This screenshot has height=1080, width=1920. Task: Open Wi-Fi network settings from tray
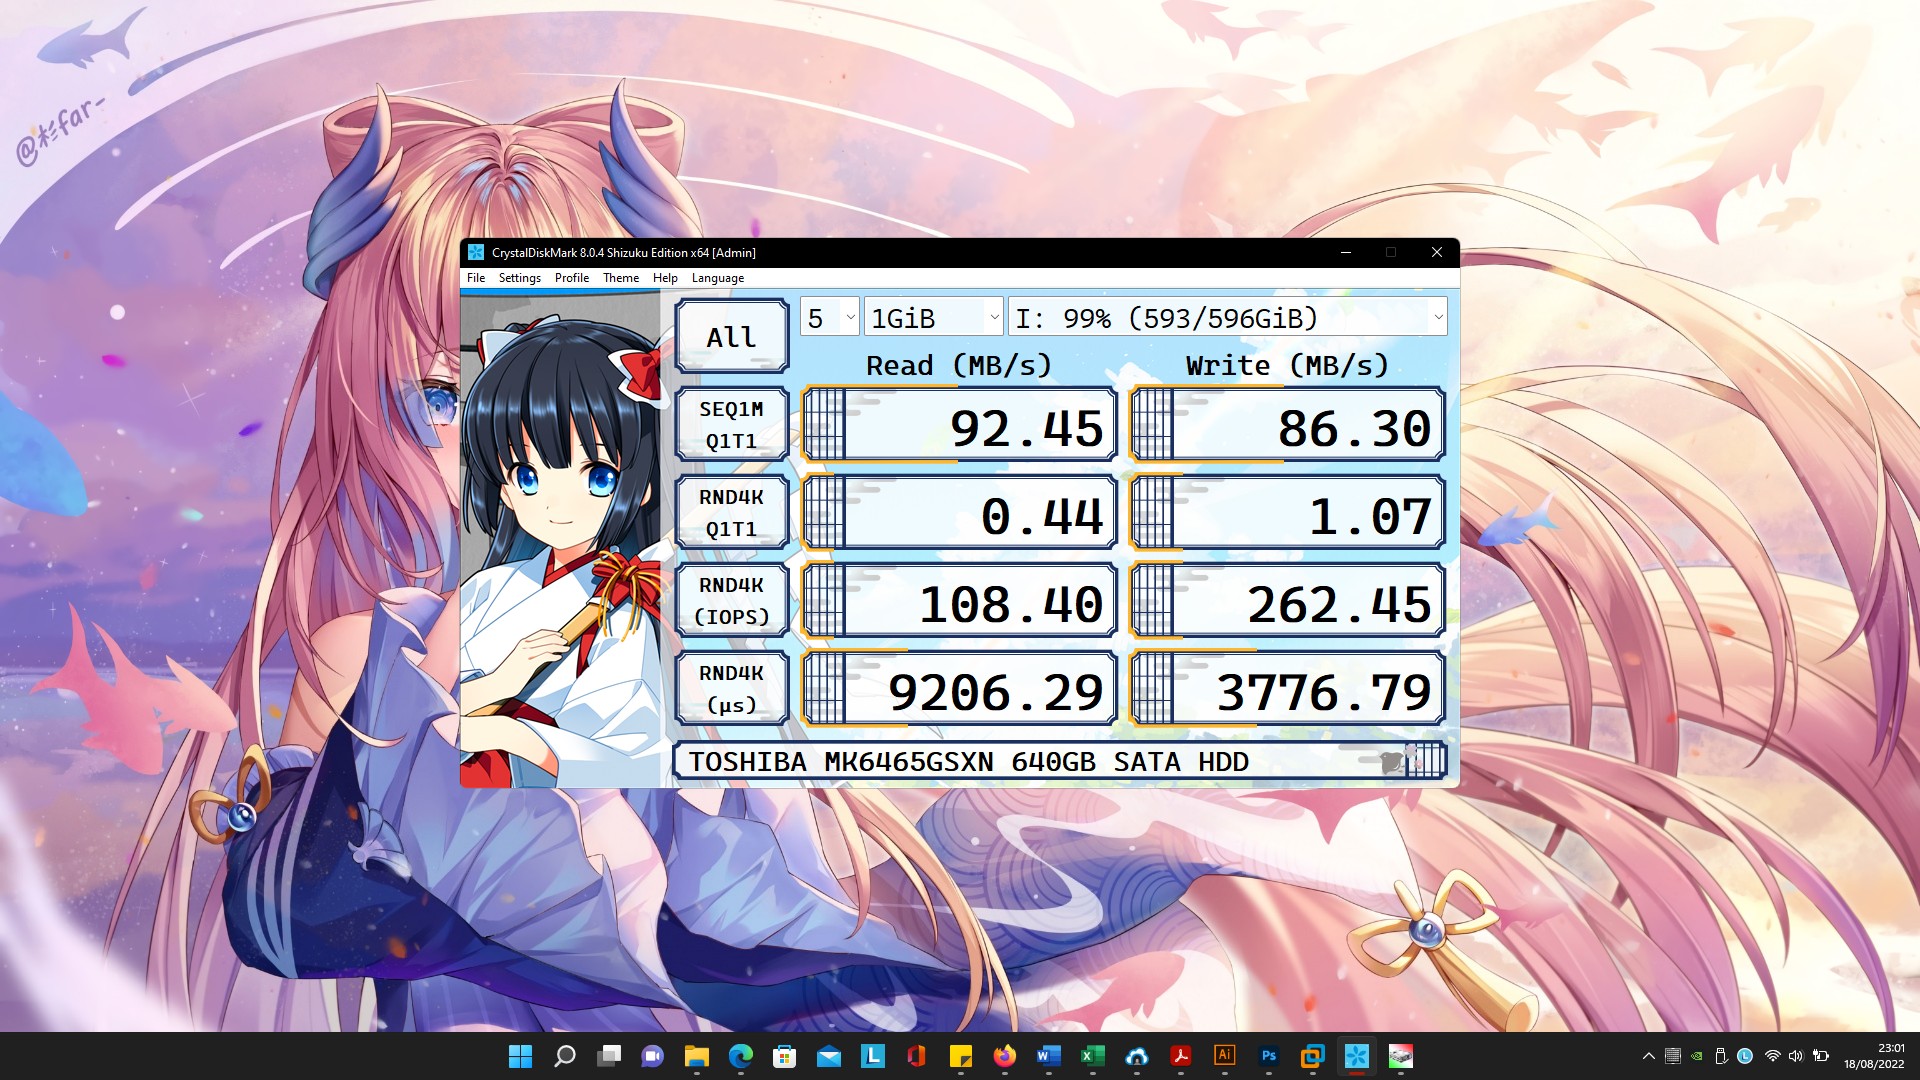(1773, 1056)
